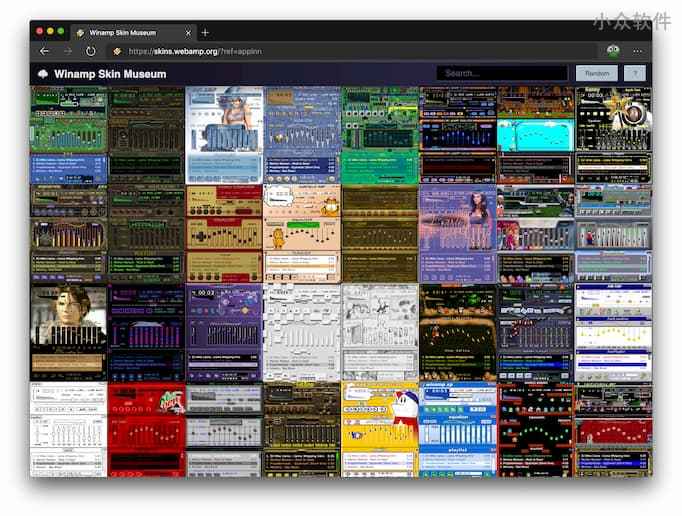The height and width of the screenshot is (516, 682).
Task: Open the green circuit board skin thumbnail
Action: [x=380, y=135]
